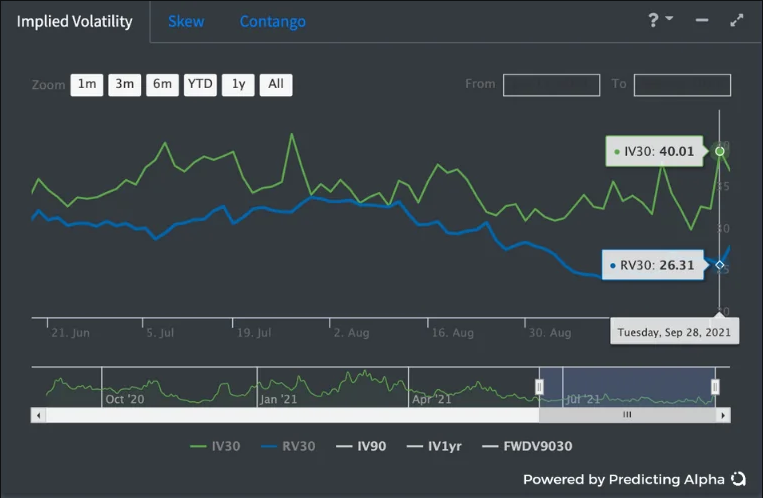
Task: Toggle the FWDV9030 series in legend
Action: [x=527, y=446]
